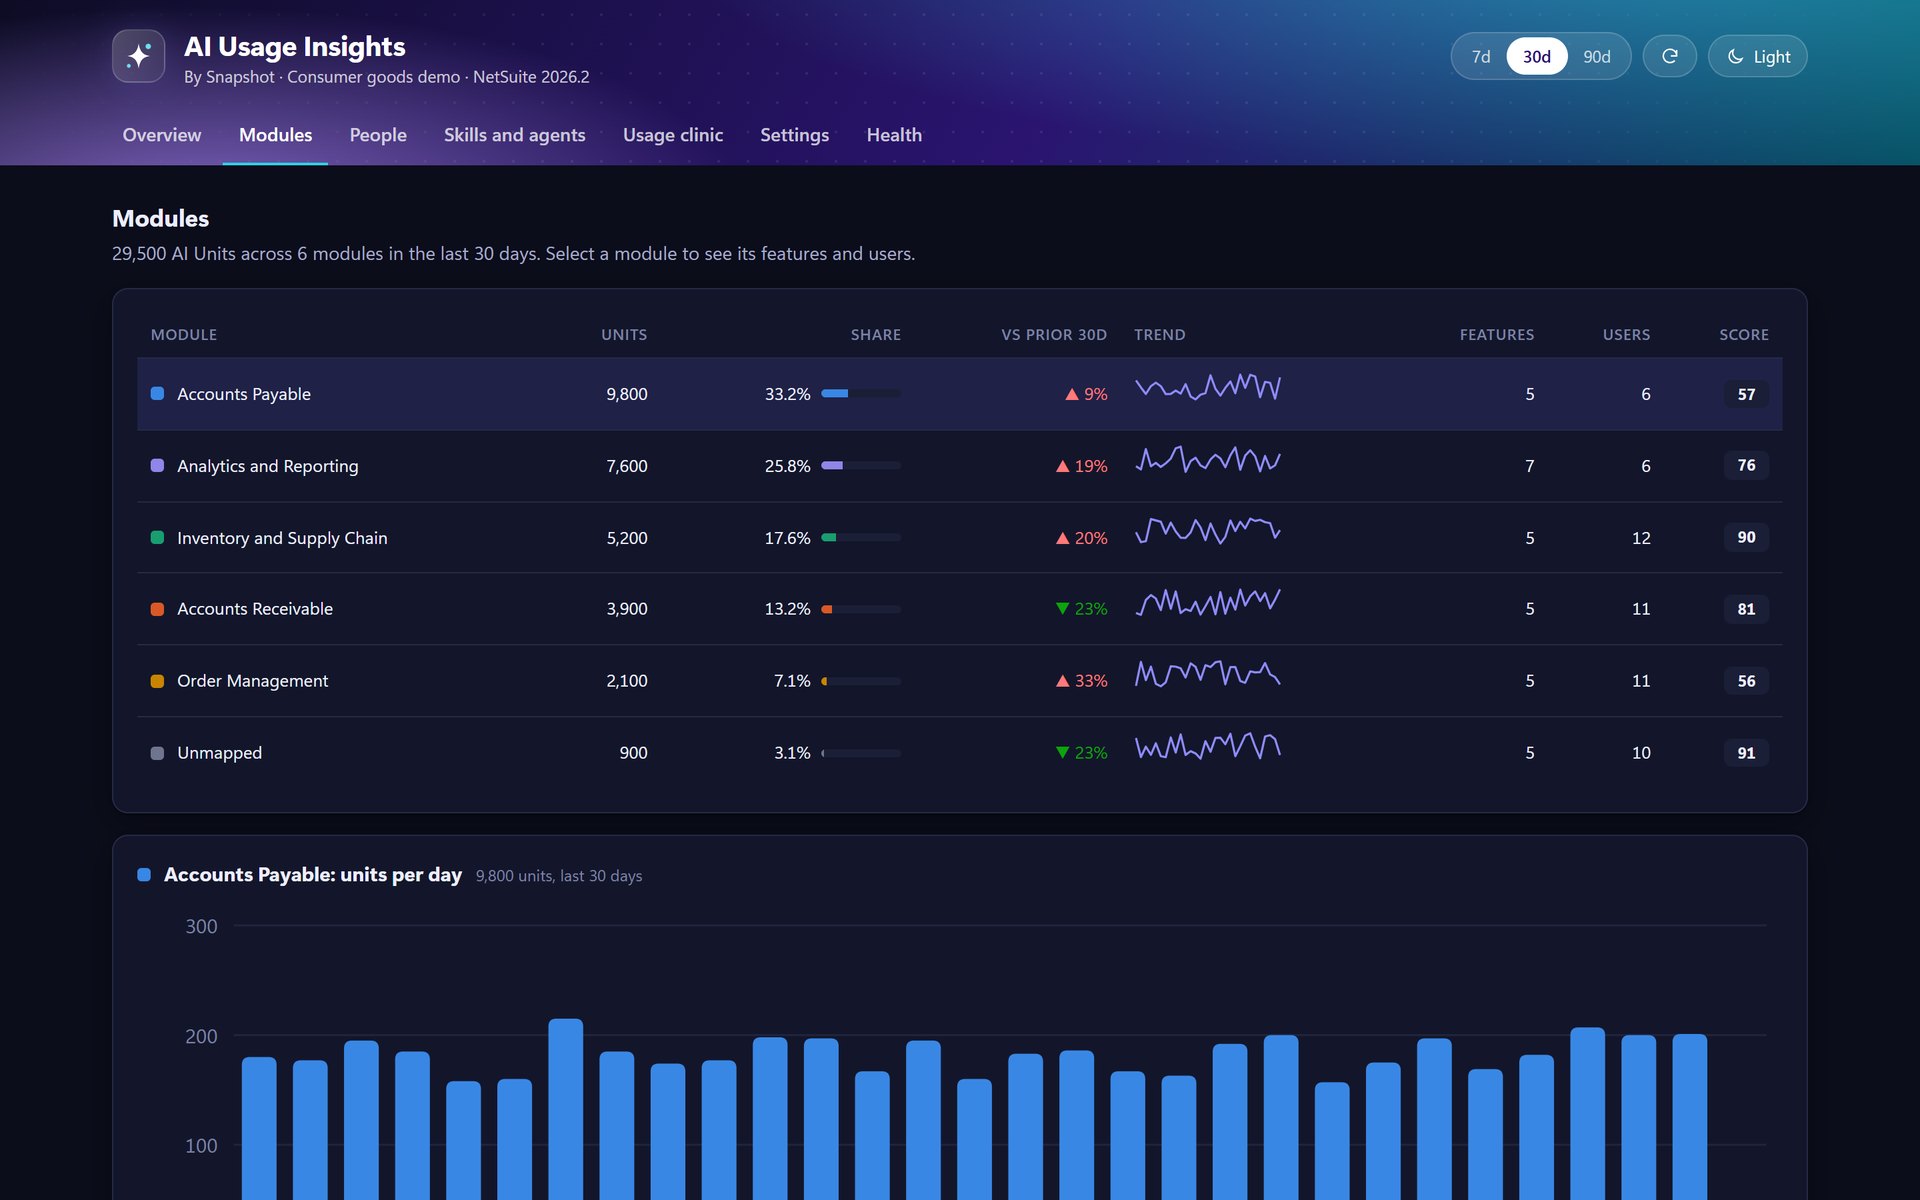Select the Unmapped module row

959,753
